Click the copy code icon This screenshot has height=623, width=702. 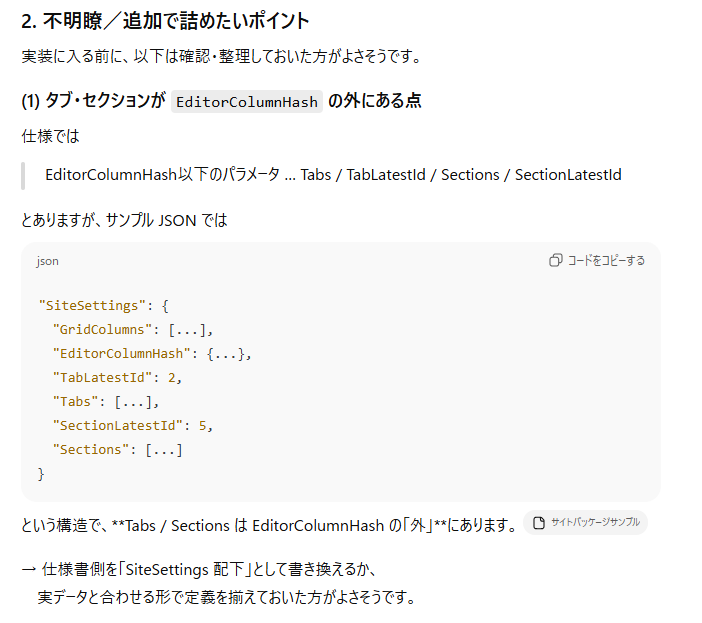click(555, 260)
